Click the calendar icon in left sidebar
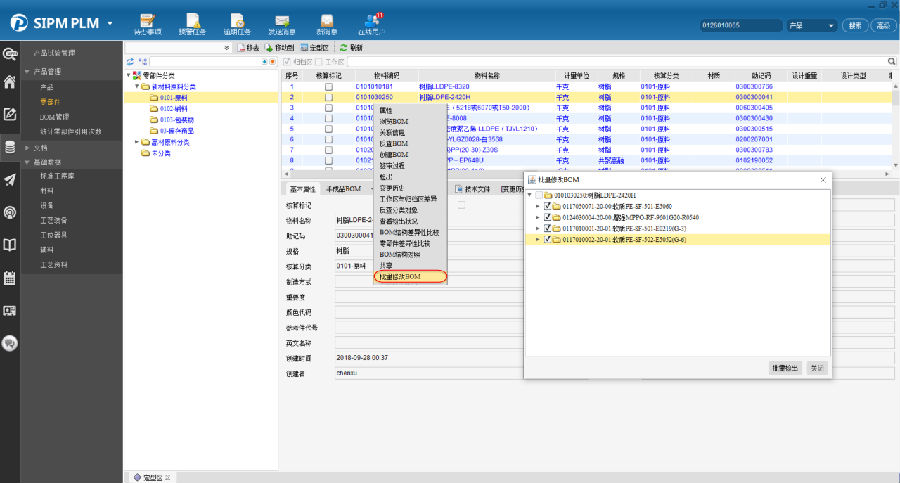The width and height of the screenshot is (900, 483). [x=10, y=278]
